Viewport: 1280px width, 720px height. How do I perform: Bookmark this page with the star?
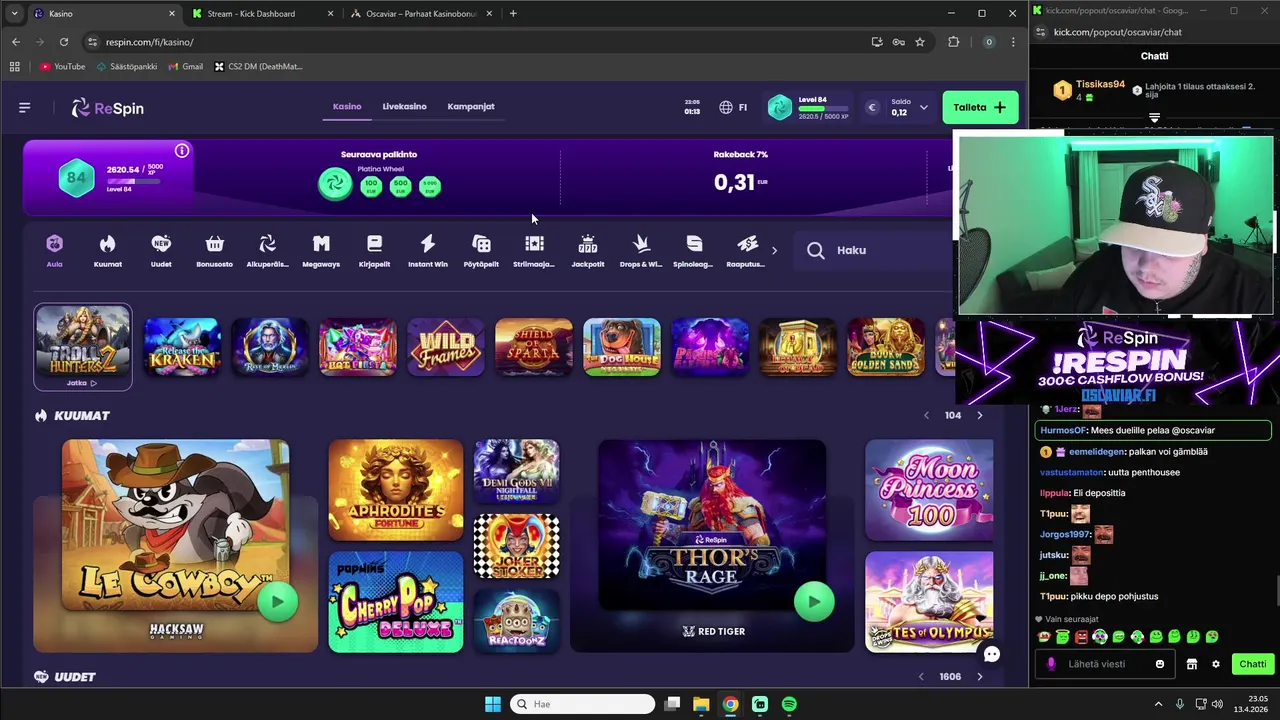point(920,42)
